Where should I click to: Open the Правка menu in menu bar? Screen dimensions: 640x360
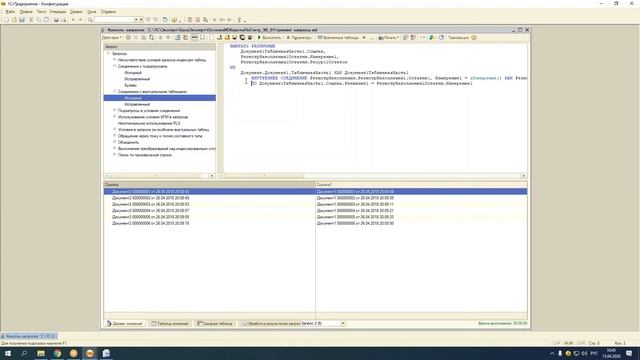coord(26,12)
